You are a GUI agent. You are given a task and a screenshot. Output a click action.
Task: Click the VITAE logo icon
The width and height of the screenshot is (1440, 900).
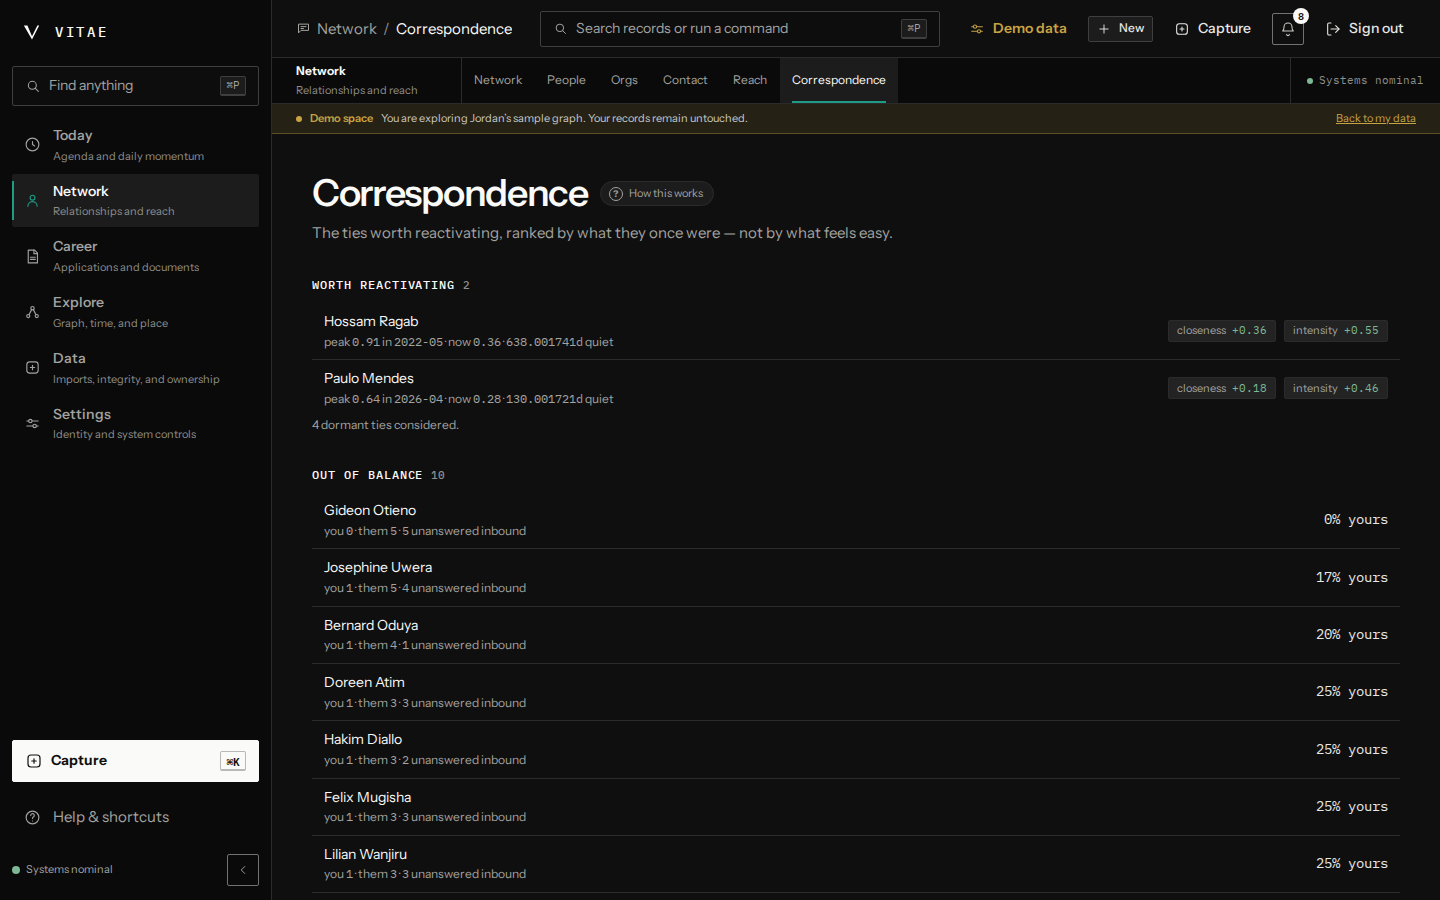[32, 32]
